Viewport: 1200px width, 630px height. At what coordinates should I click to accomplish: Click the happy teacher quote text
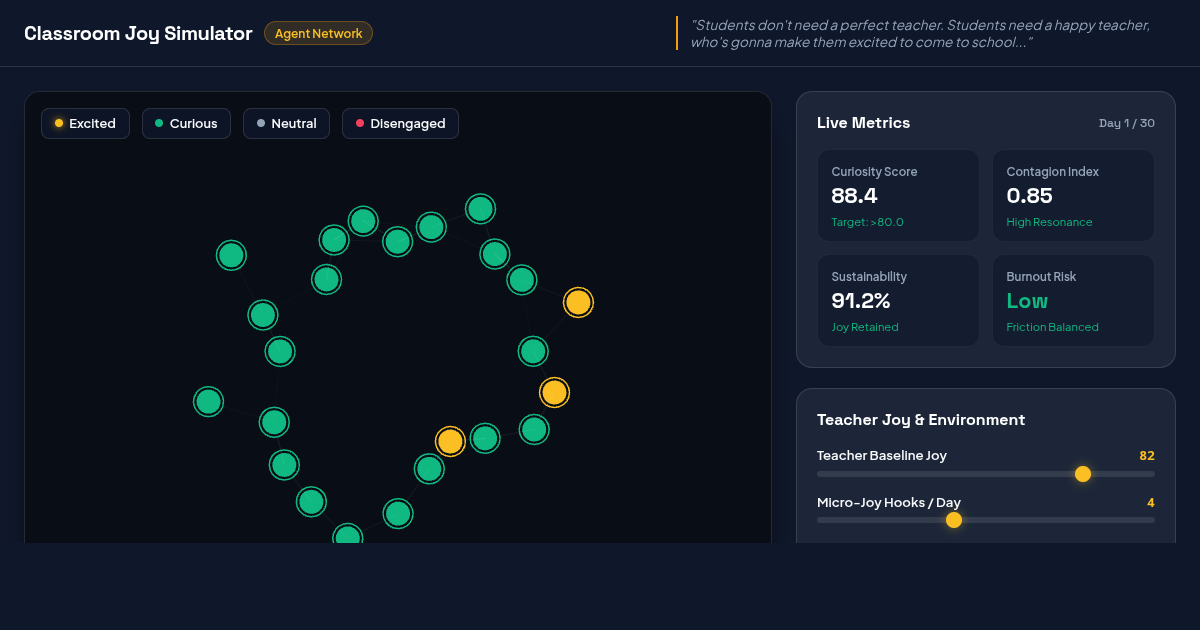[x=920, y=33]
